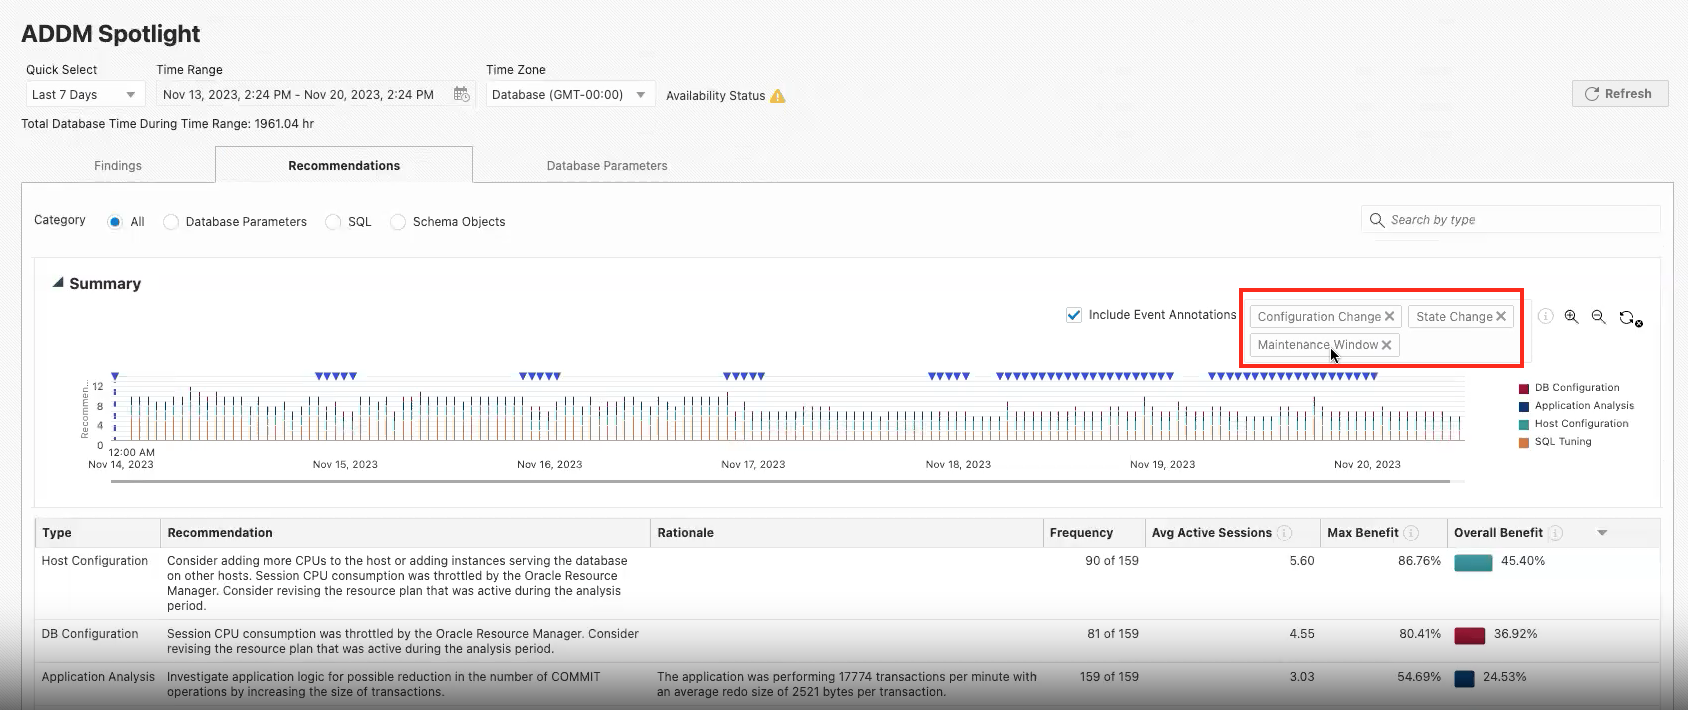Remove the Maintenance Window annotation tag
This screenshot has height=710, width=1688.
(1386, 345)
